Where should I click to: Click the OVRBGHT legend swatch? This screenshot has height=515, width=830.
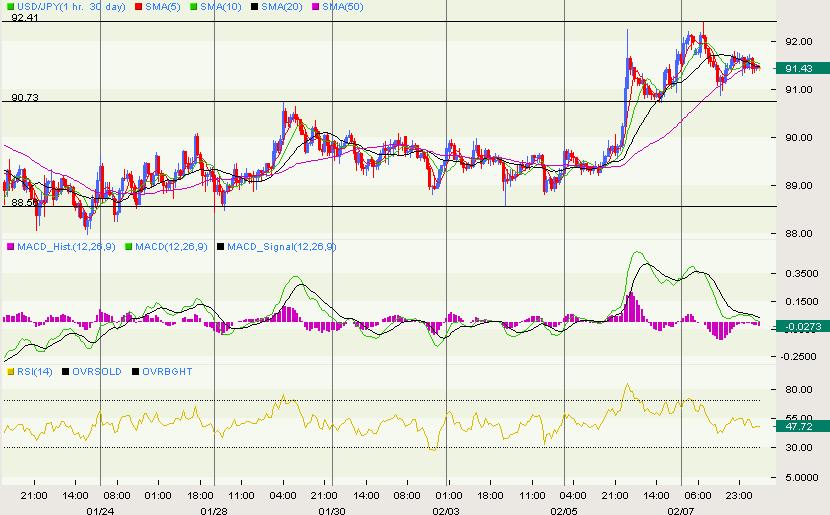pyautogui.click(x=135, y=372)
